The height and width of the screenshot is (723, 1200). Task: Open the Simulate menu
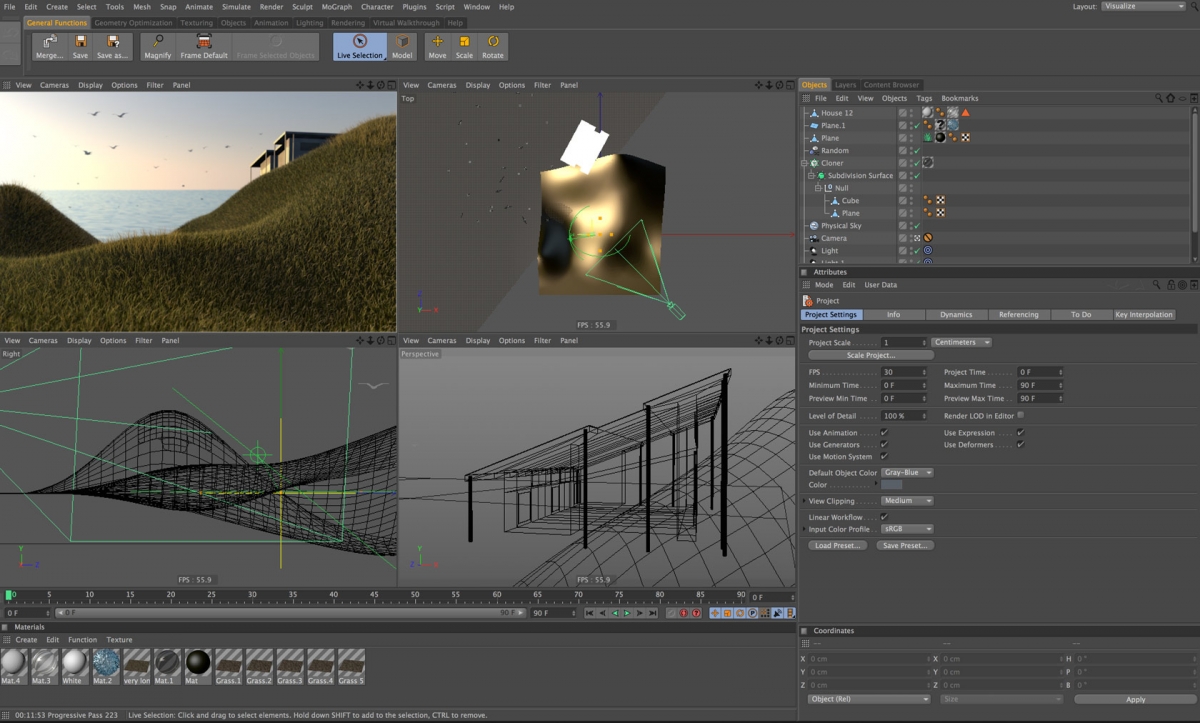(236, 7)
